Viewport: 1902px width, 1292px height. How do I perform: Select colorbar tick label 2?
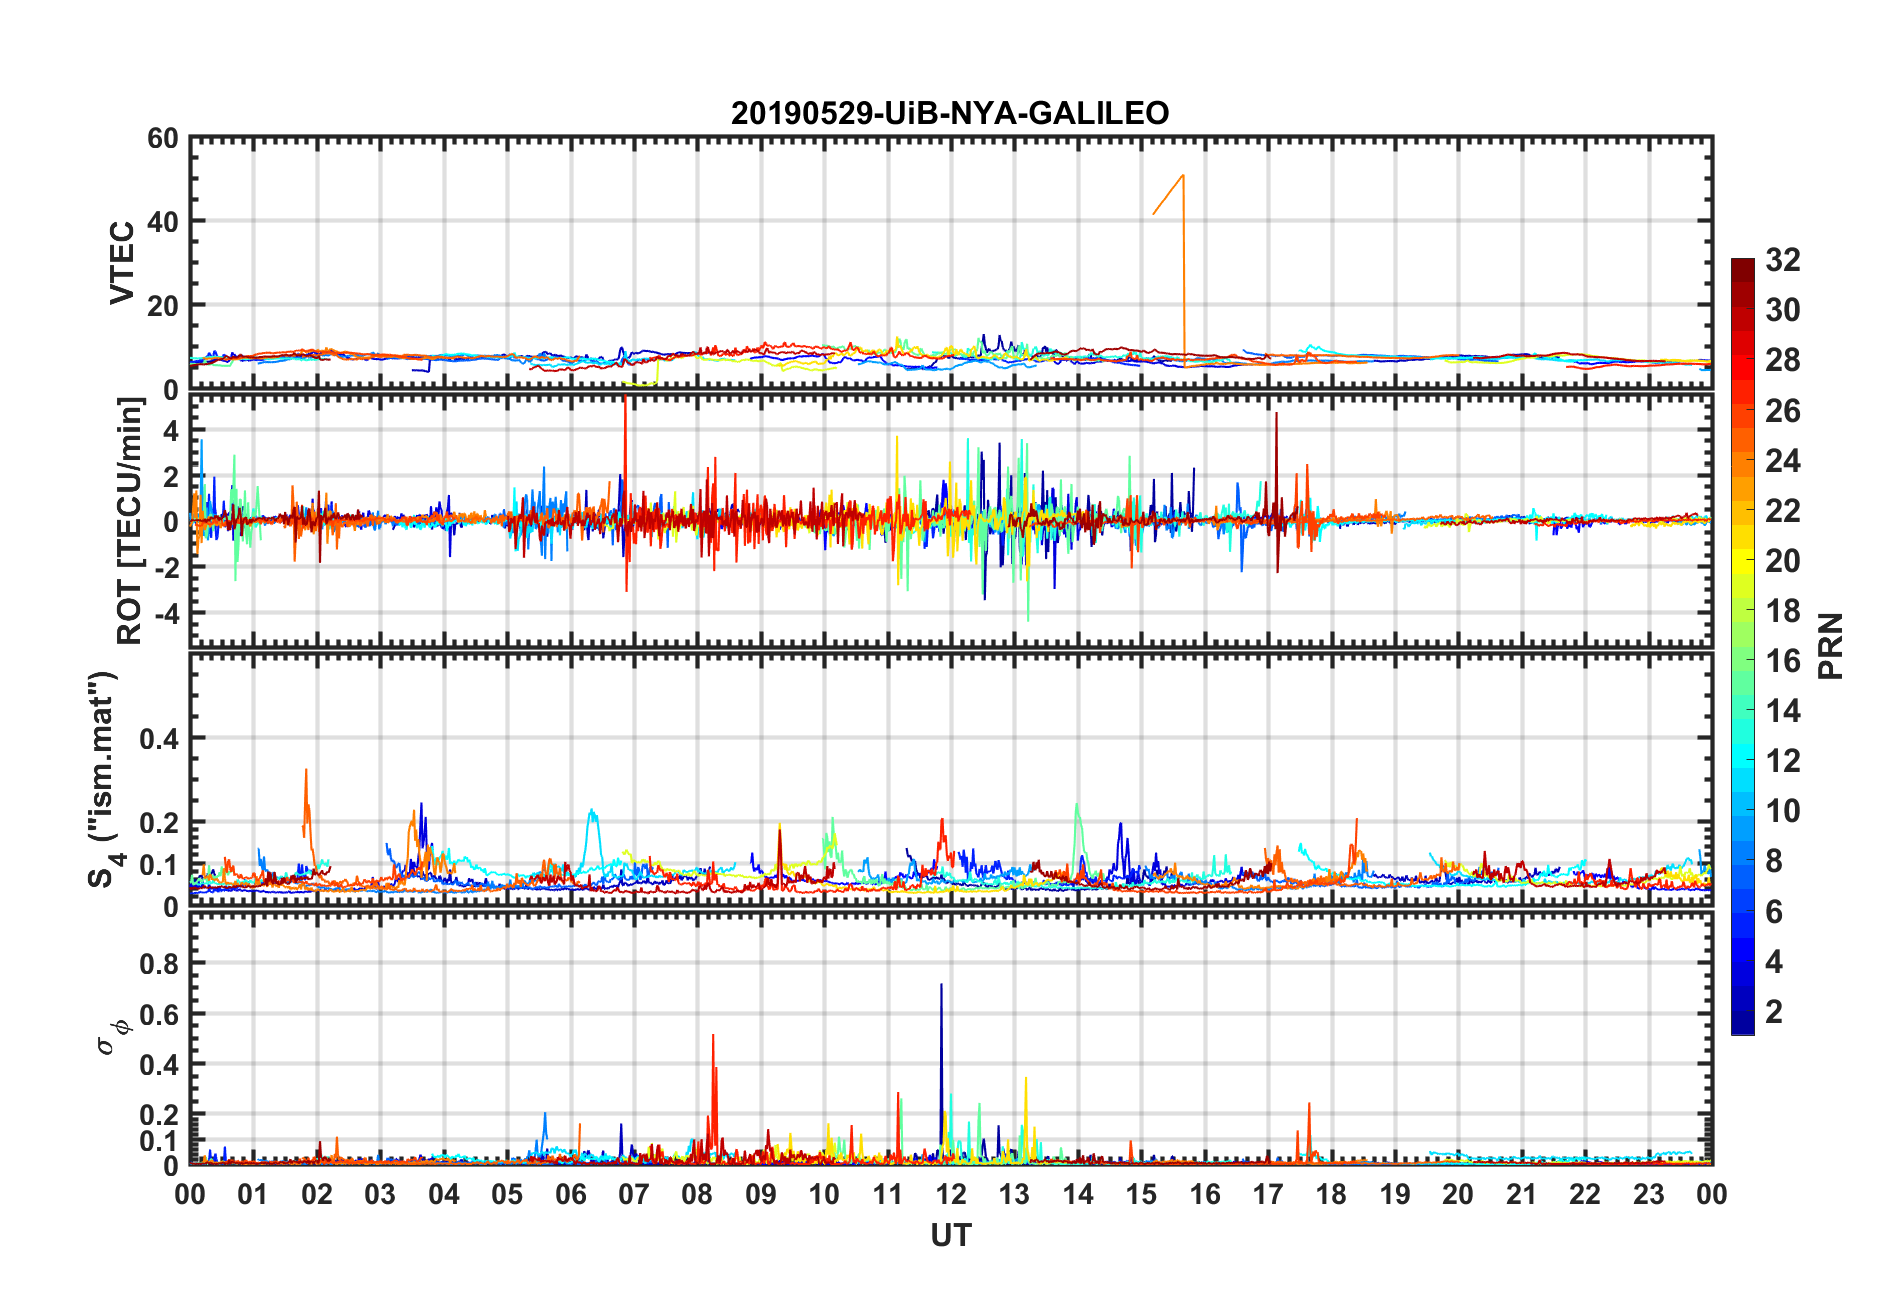1774,1011
